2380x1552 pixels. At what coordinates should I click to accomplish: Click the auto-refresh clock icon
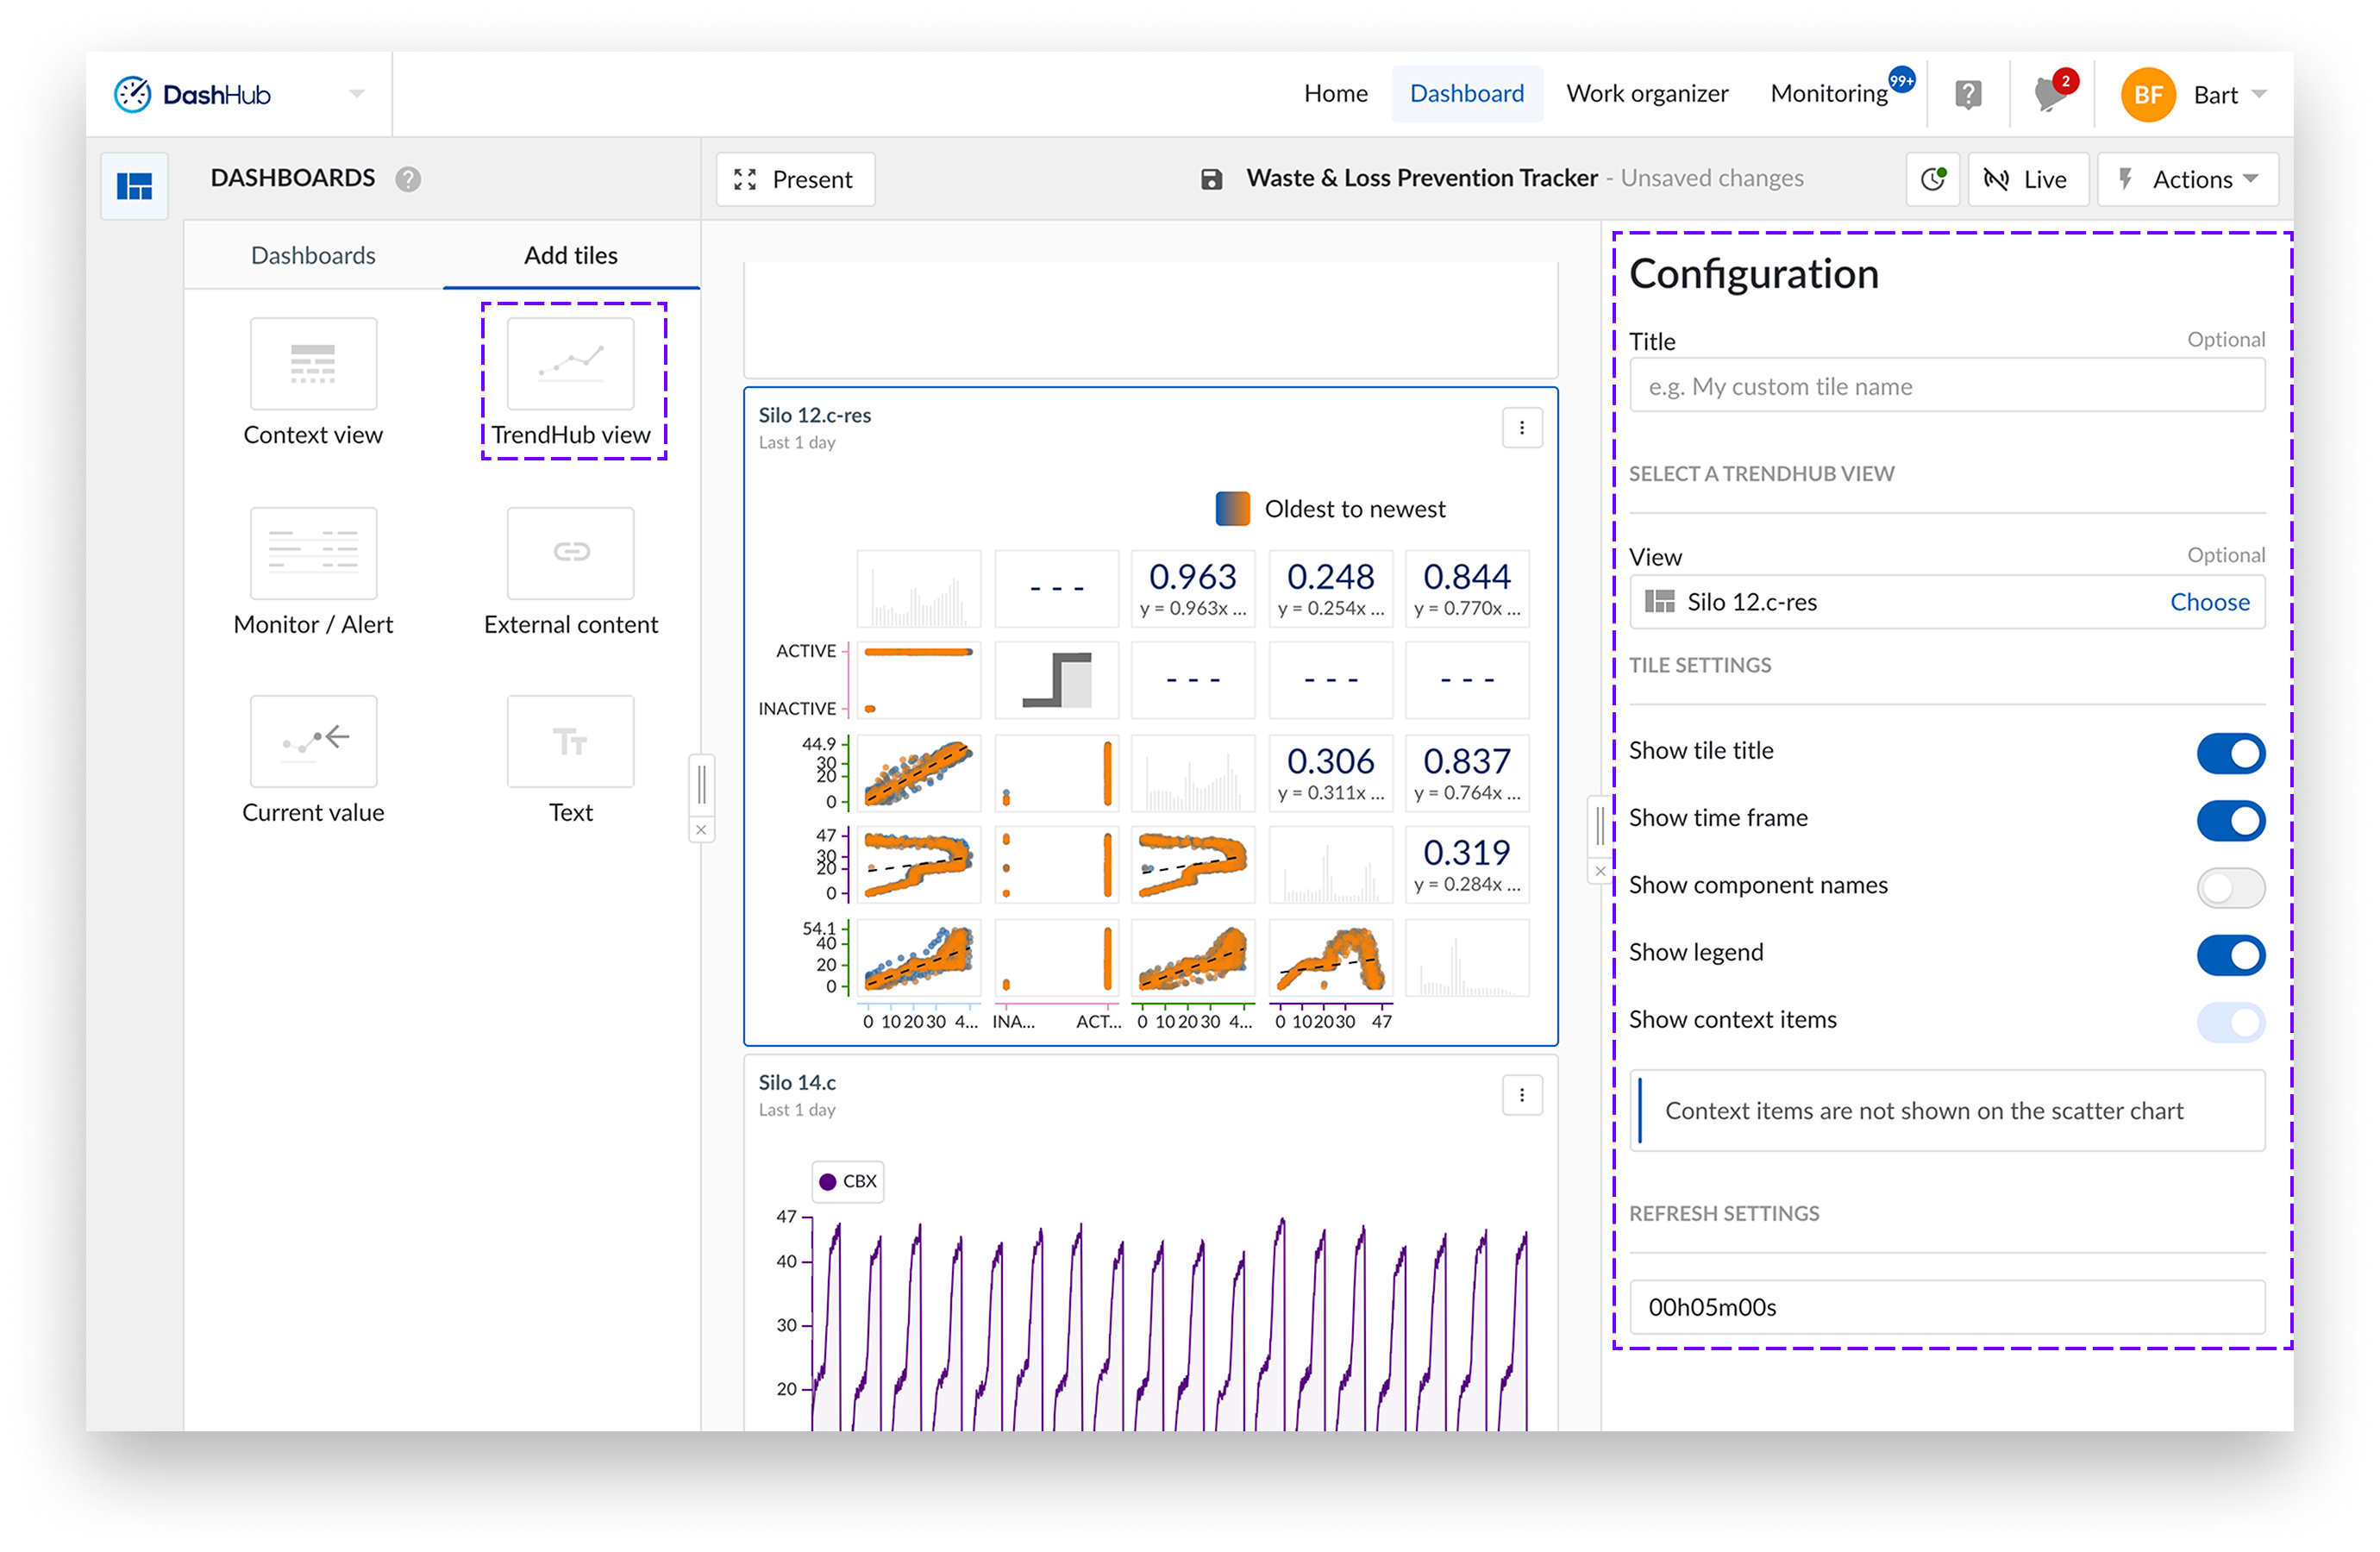1932,179
